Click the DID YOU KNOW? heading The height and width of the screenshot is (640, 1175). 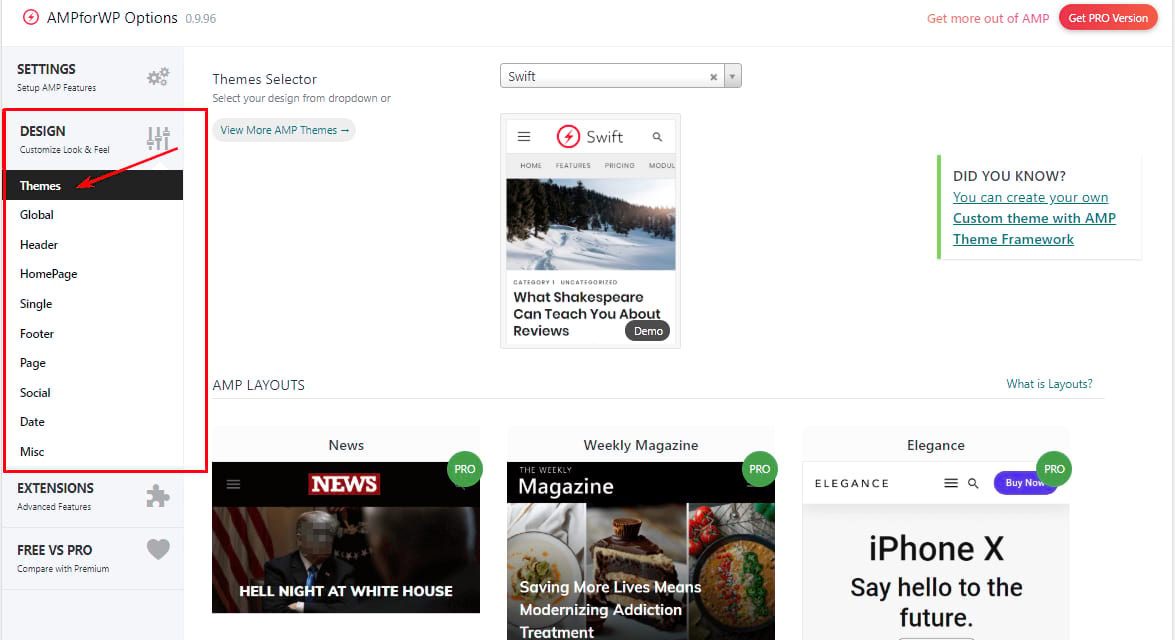click(x=1009, y=176)
